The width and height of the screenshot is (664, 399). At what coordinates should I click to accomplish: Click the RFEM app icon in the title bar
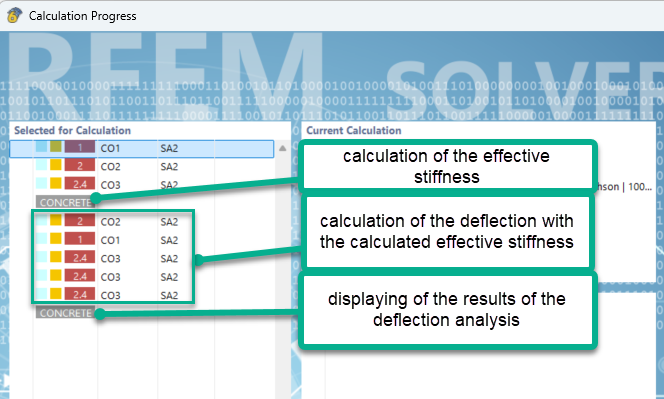click(14, 15)
